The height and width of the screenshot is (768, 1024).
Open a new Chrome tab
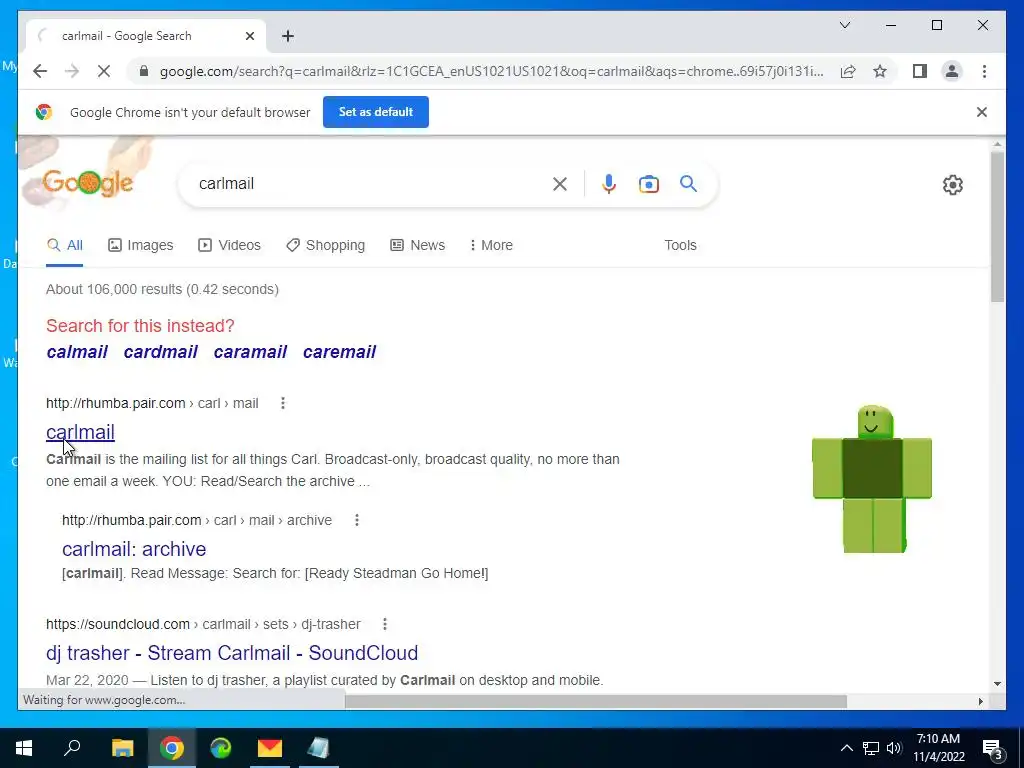point(288,36)
